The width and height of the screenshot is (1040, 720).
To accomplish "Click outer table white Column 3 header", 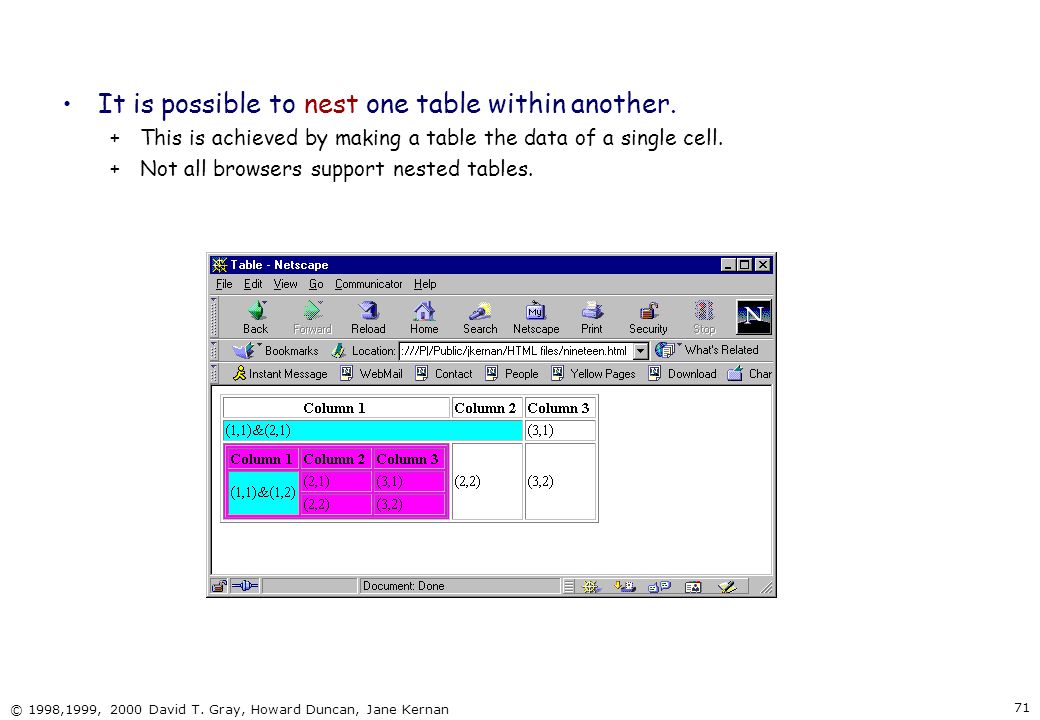I will 559,408.
